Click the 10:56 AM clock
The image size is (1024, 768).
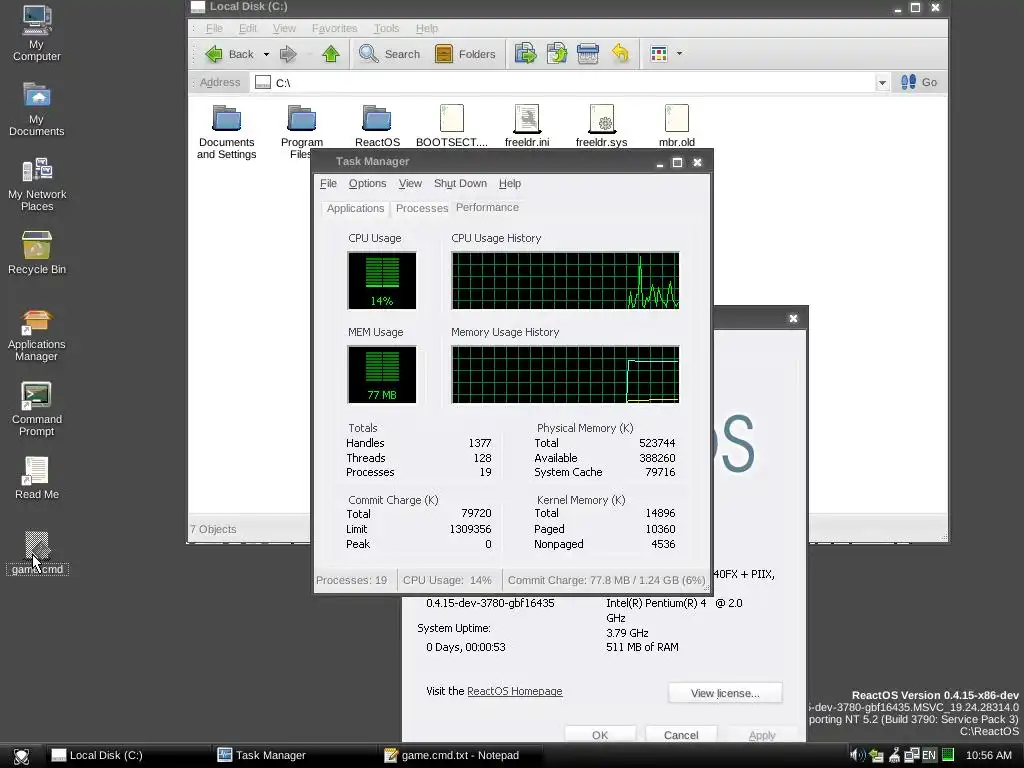(989, 755)
